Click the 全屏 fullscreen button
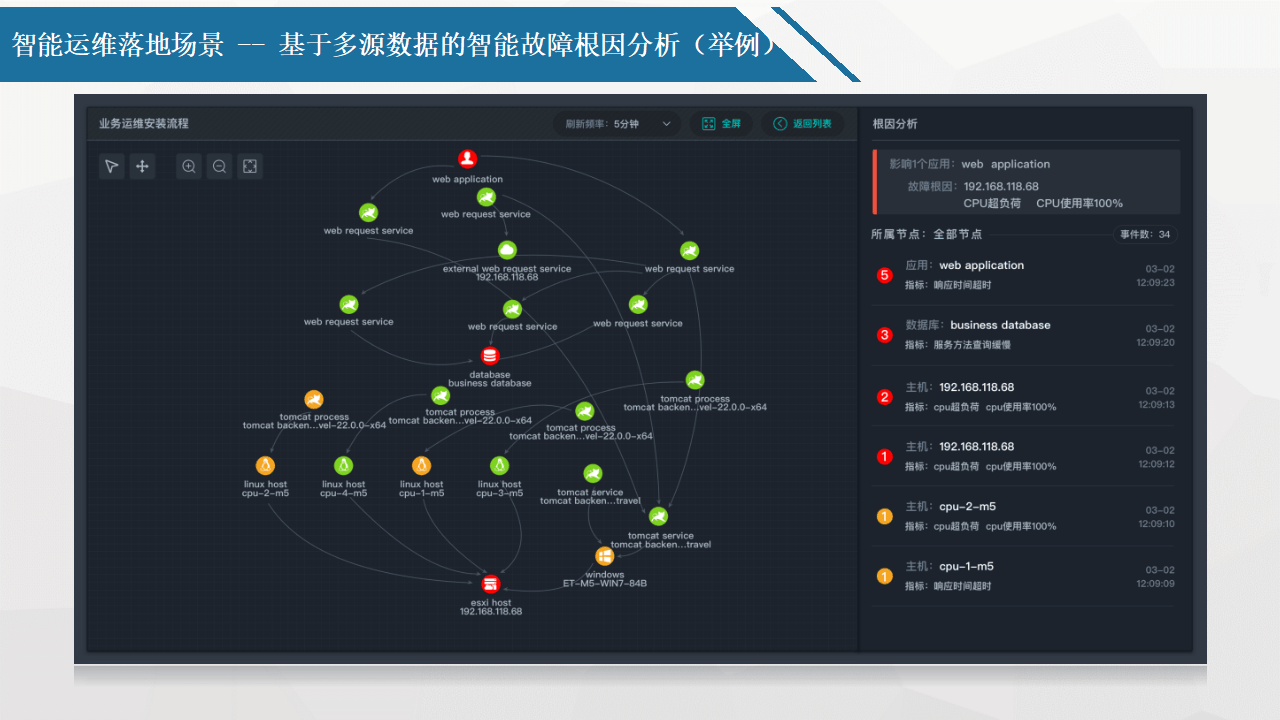 [x=721, y=124]
